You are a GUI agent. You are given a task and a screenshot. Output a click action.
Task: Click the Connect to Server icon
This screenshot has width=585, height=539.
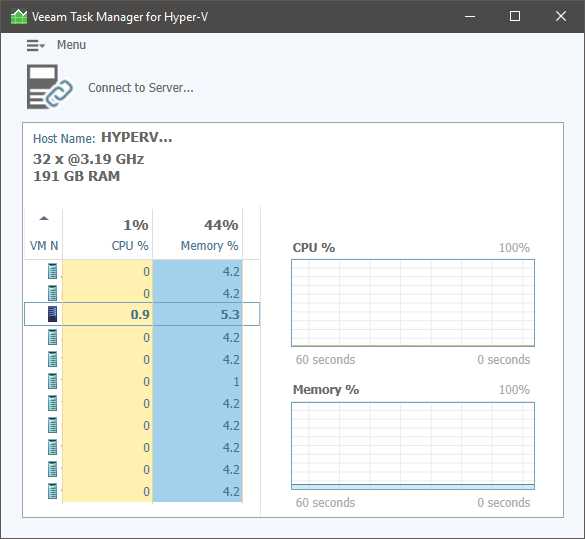(50, 87)
